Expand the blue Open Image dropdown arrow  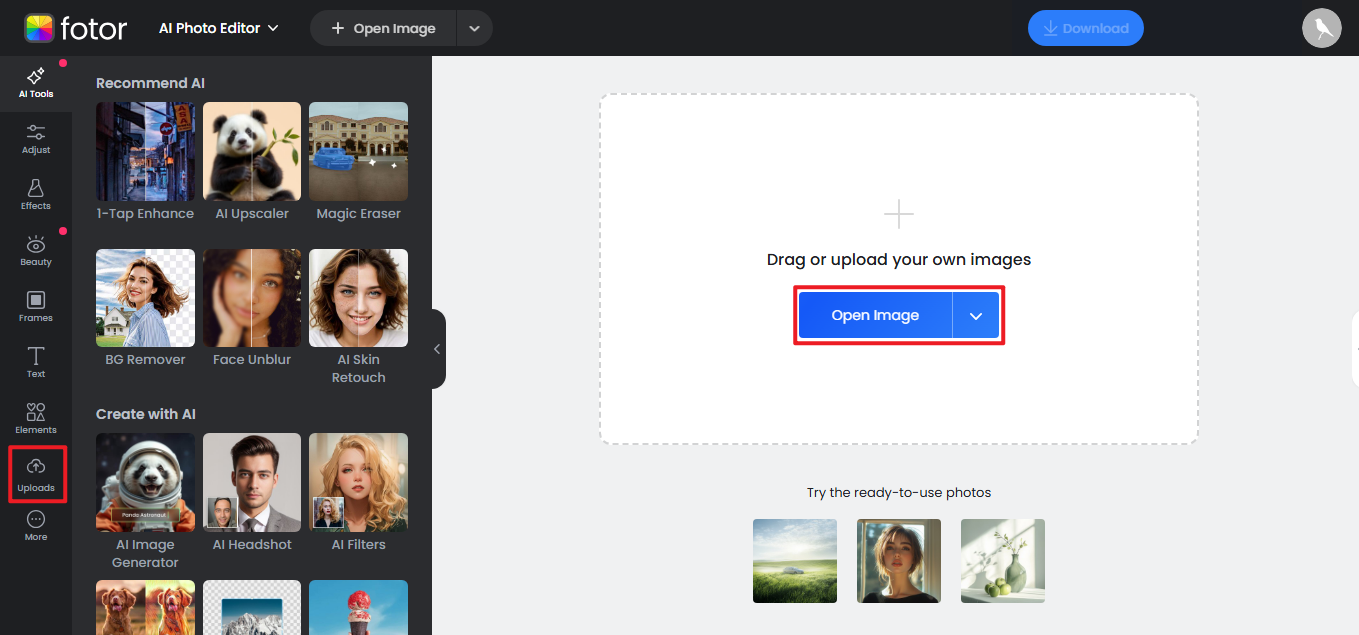976,315
